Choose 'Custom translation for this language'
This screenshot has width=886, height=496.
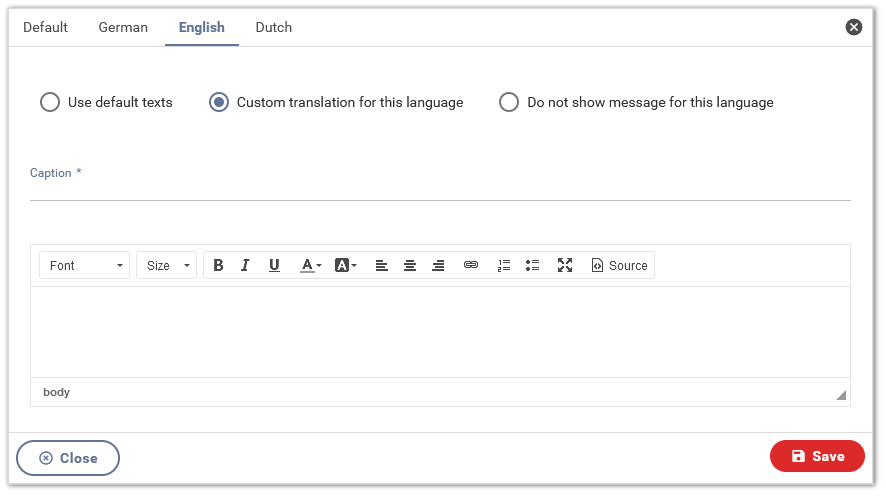point(219,102)
